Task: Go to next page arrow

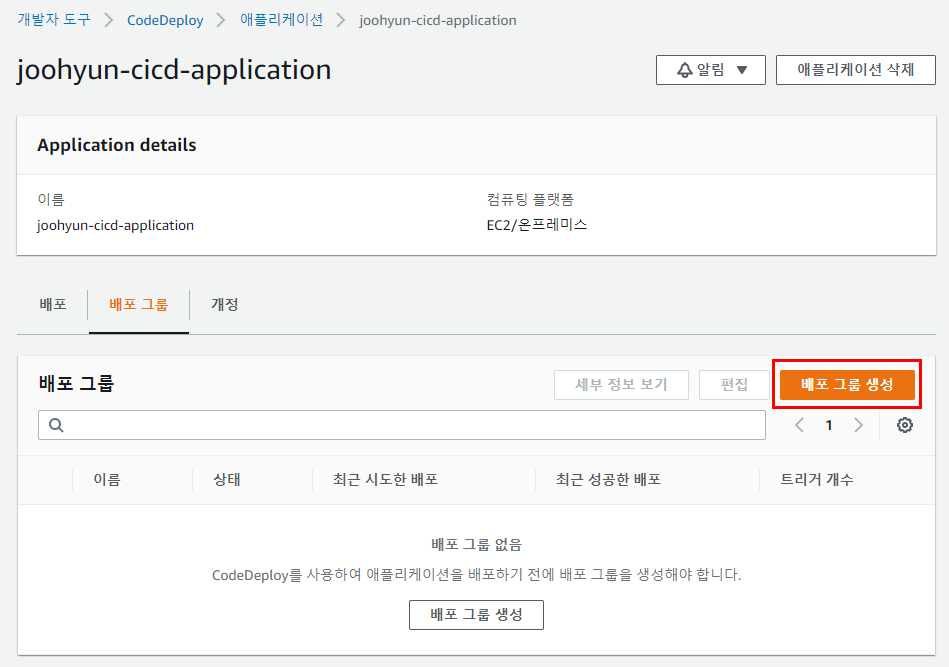Action: [x=858, y=425]
